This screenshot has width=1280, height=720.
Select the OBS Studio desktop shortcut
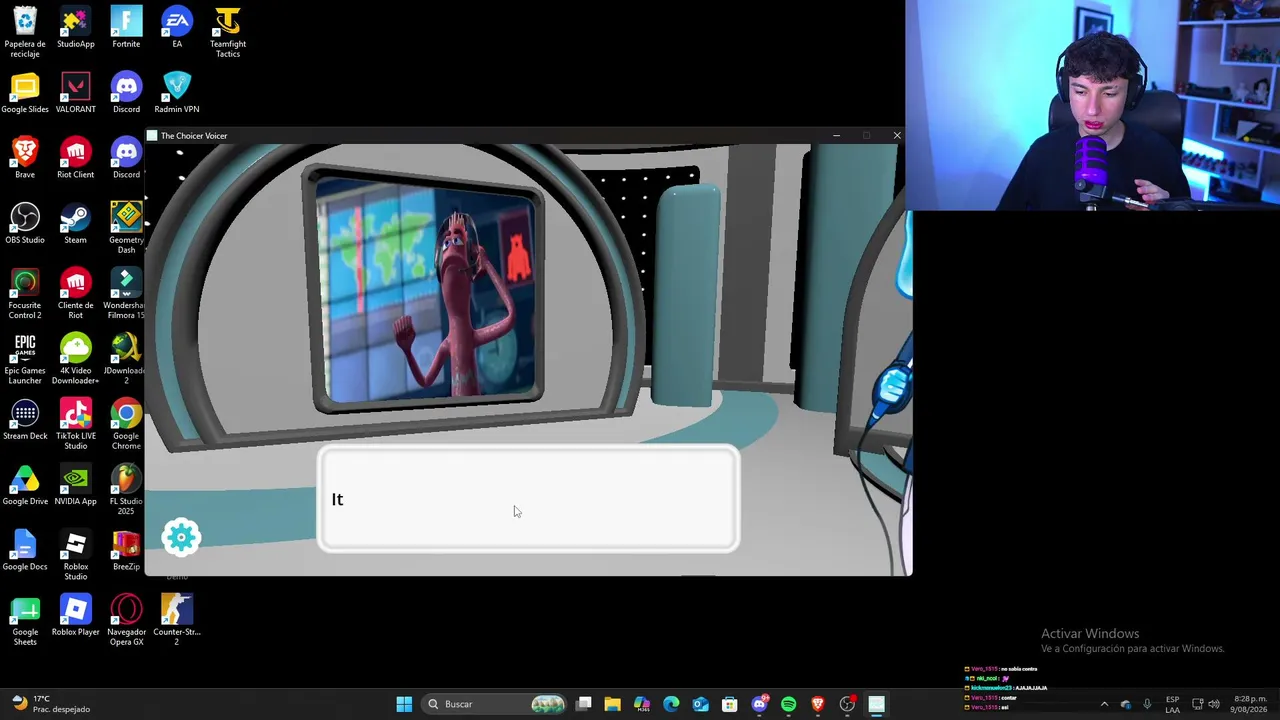click(x=25, y=224)
